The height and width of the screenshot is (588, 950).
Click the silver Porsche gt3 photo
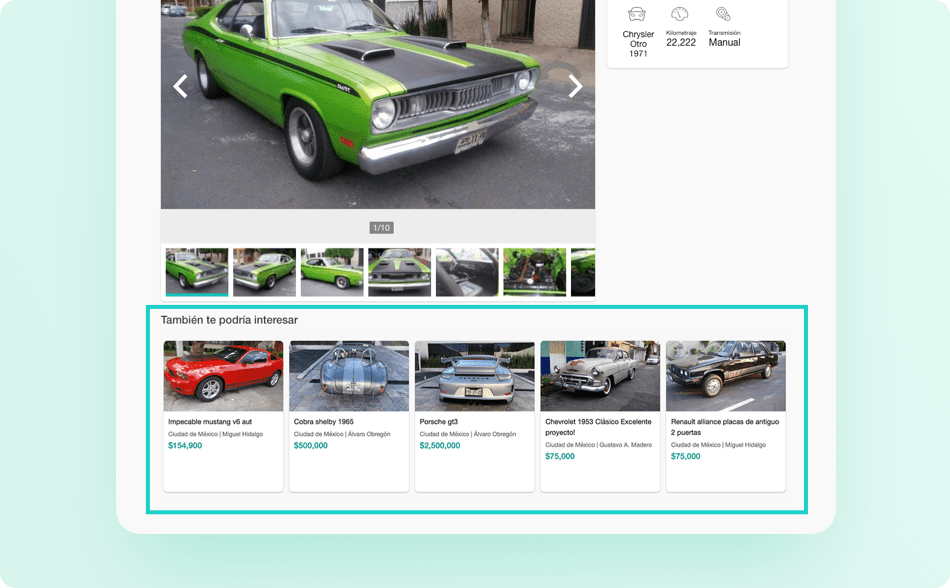[x=474, y=376]
